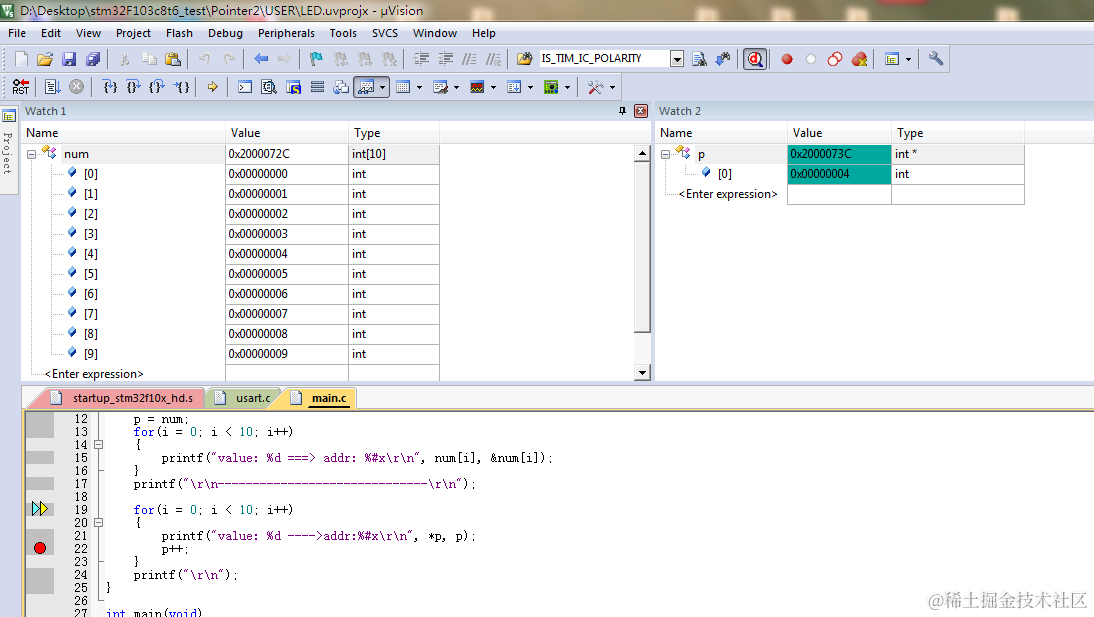Step out of current function

point(157,87)
